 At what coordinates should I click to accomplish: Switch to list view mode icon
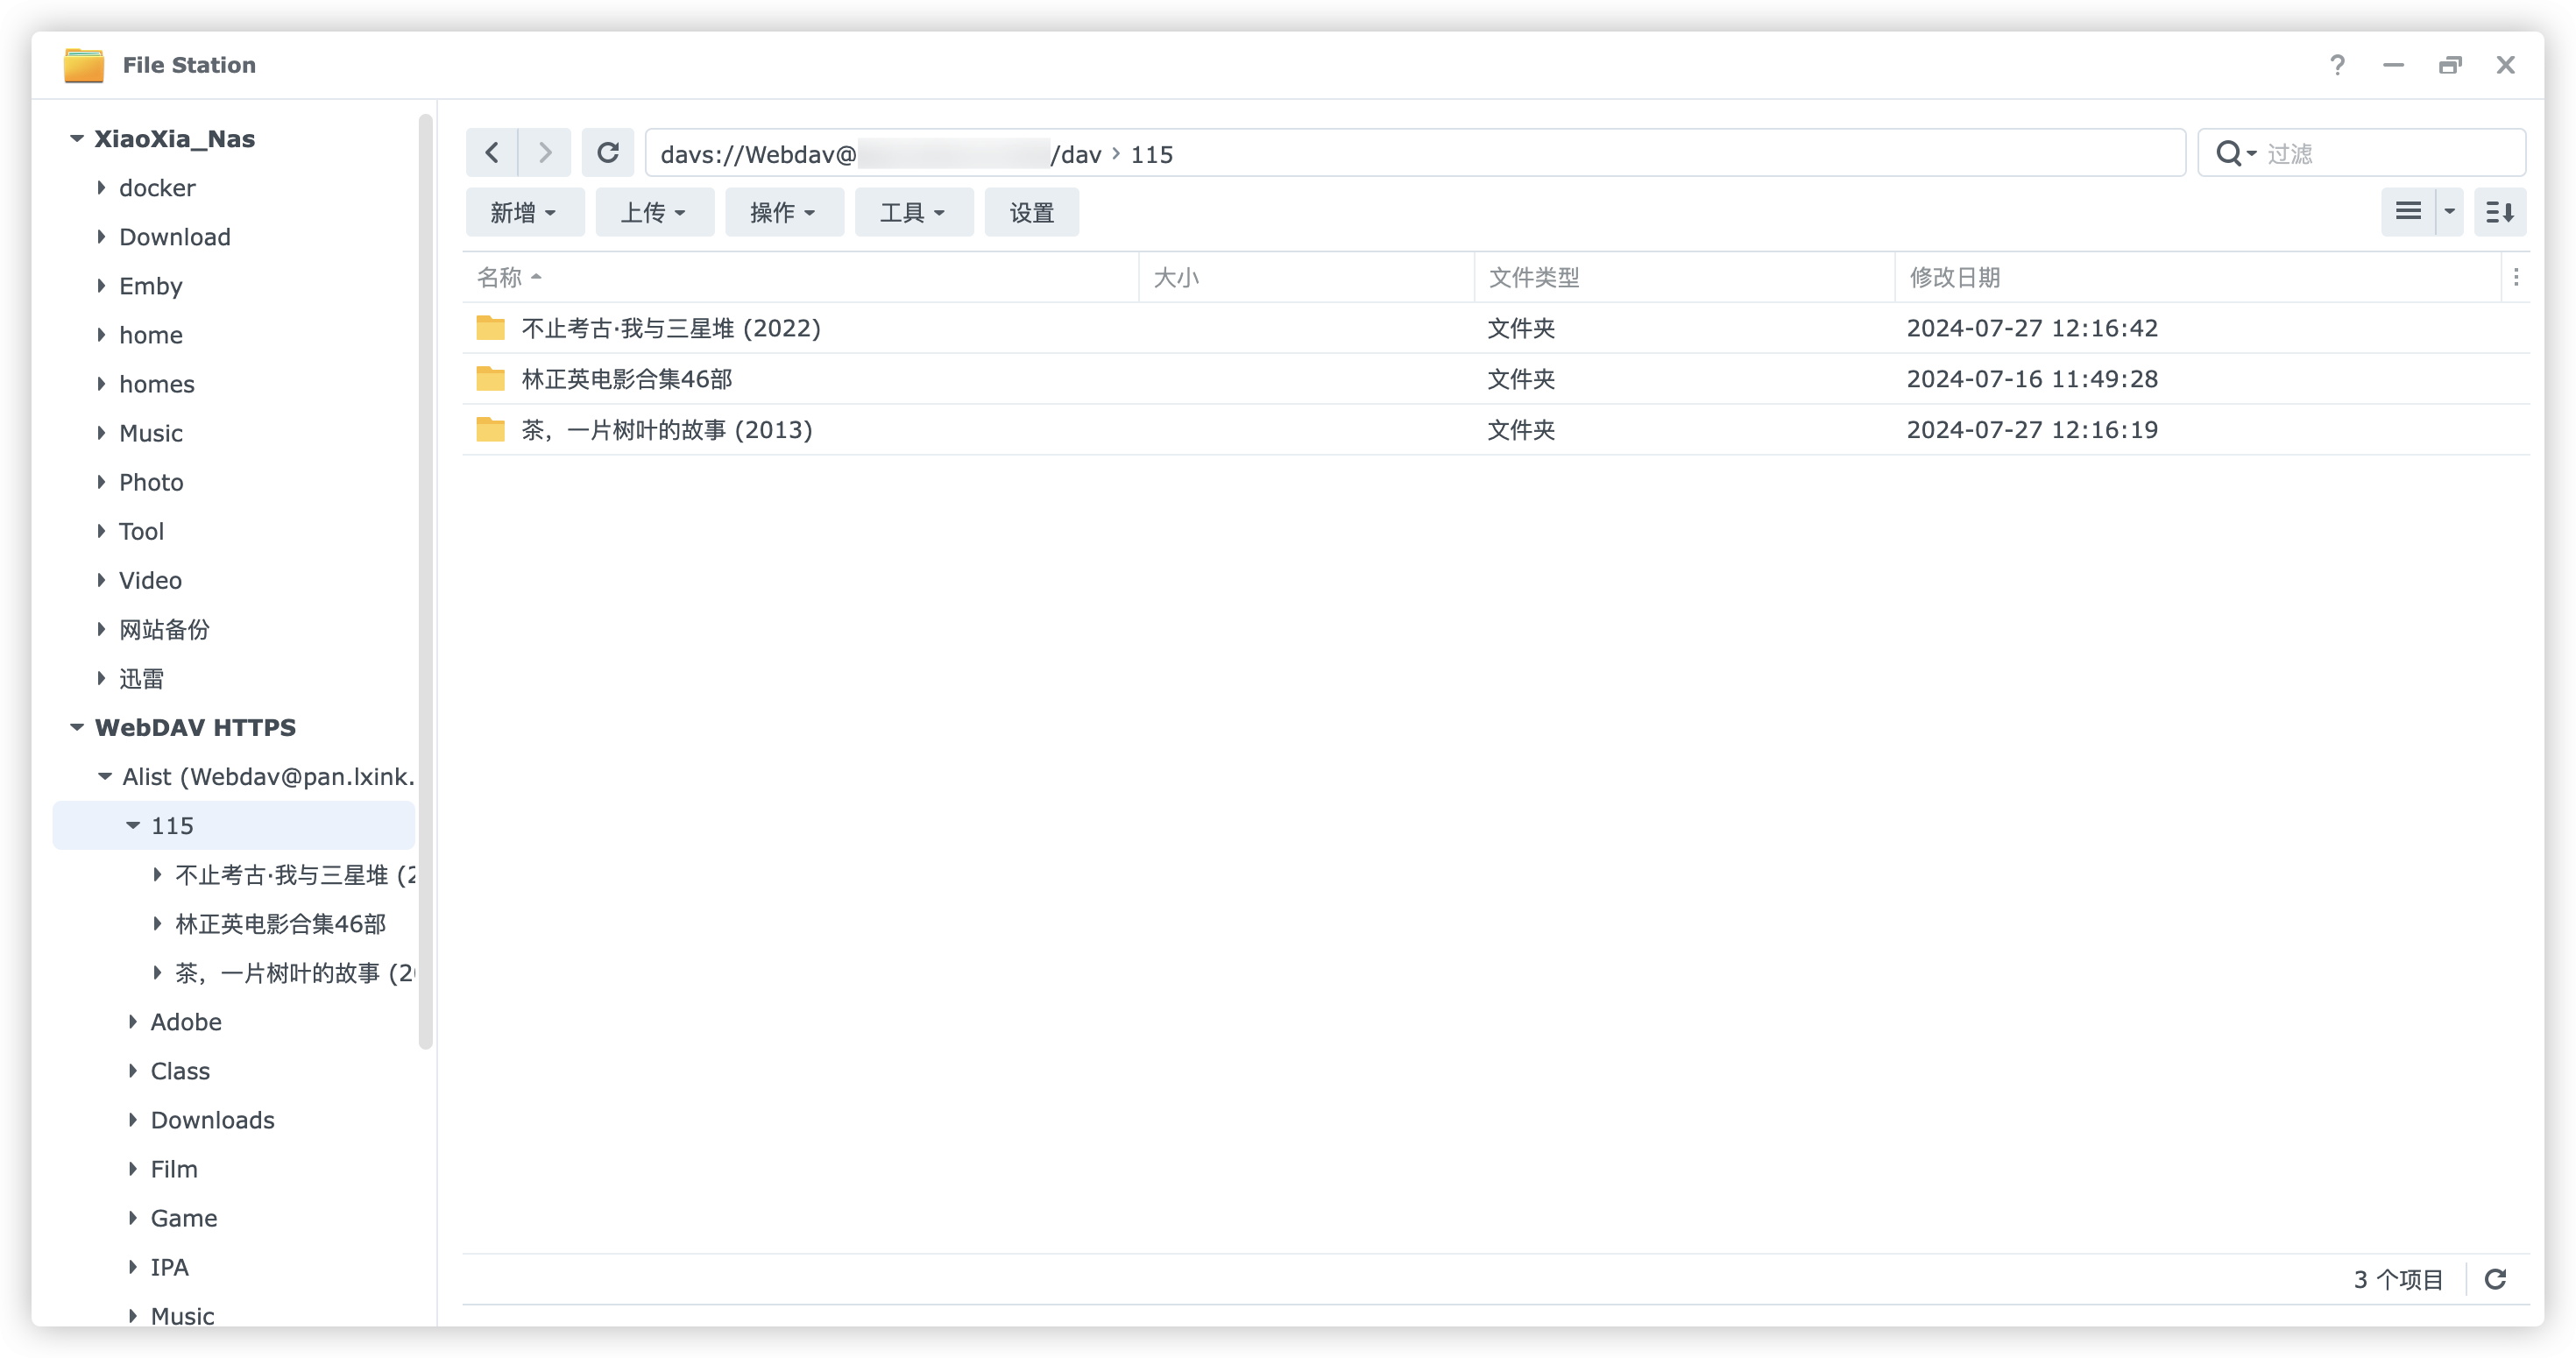pyautogui.click(x=2408, y=212)
